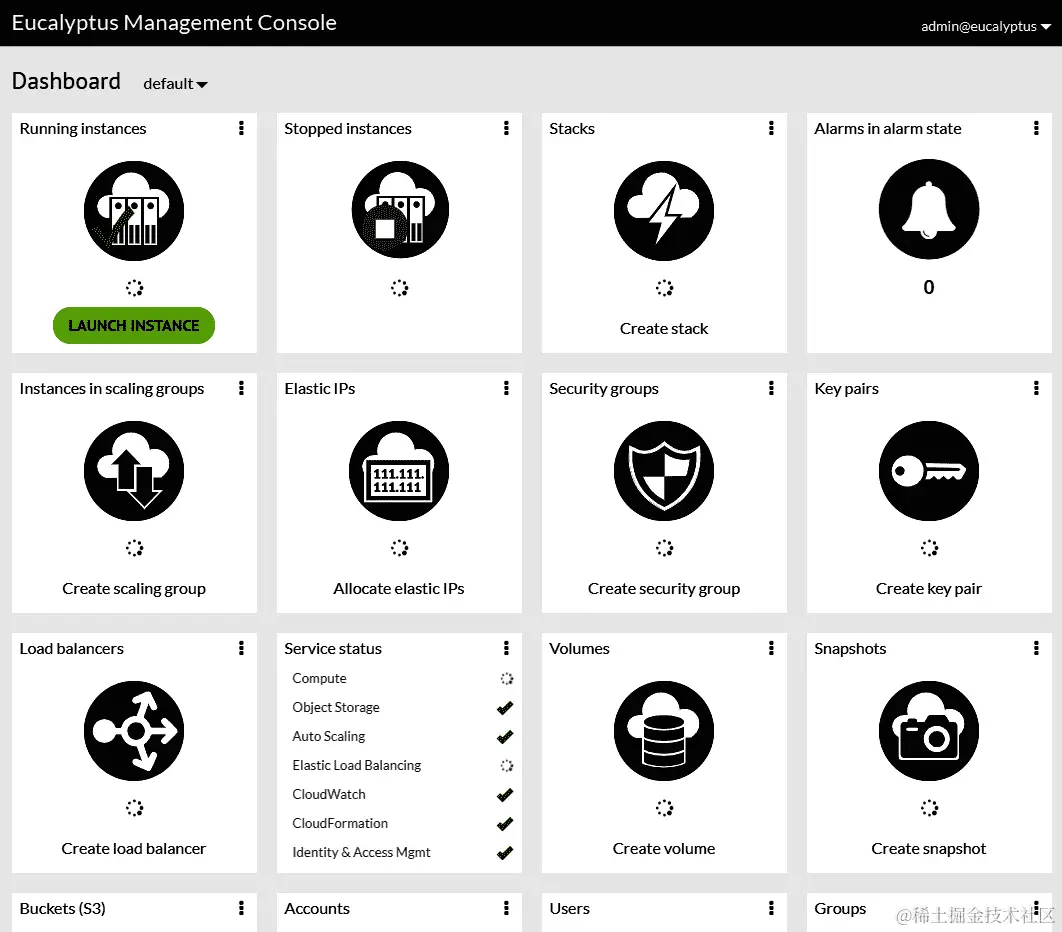Click the Create security group link

point(664,589)
